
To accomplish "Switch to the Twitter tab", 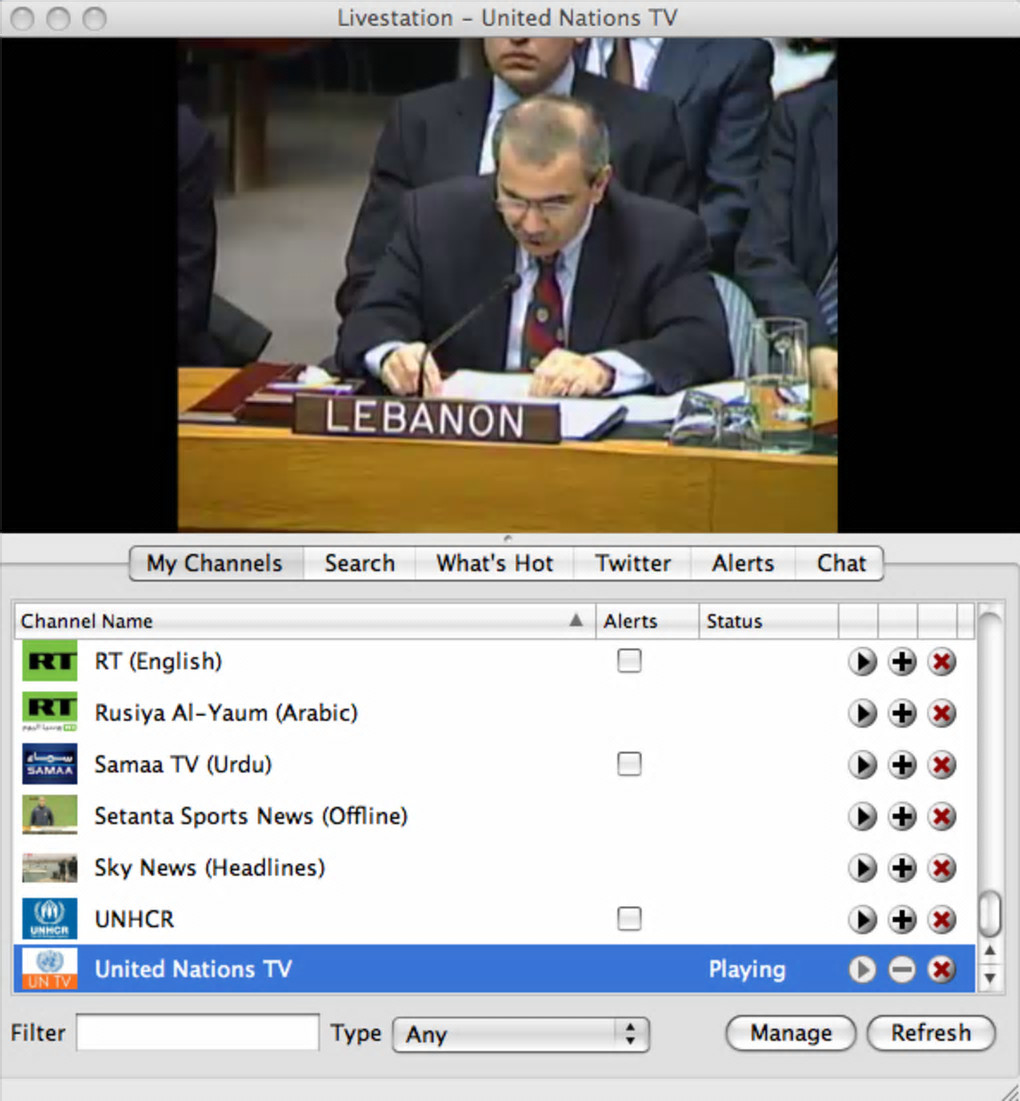I will (632, 563).
